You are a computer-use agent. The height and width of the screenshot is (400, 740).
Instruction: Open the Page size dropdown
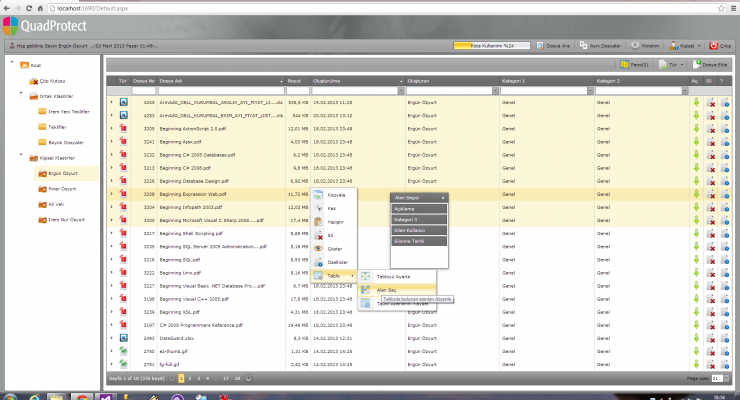click(726, 378)
